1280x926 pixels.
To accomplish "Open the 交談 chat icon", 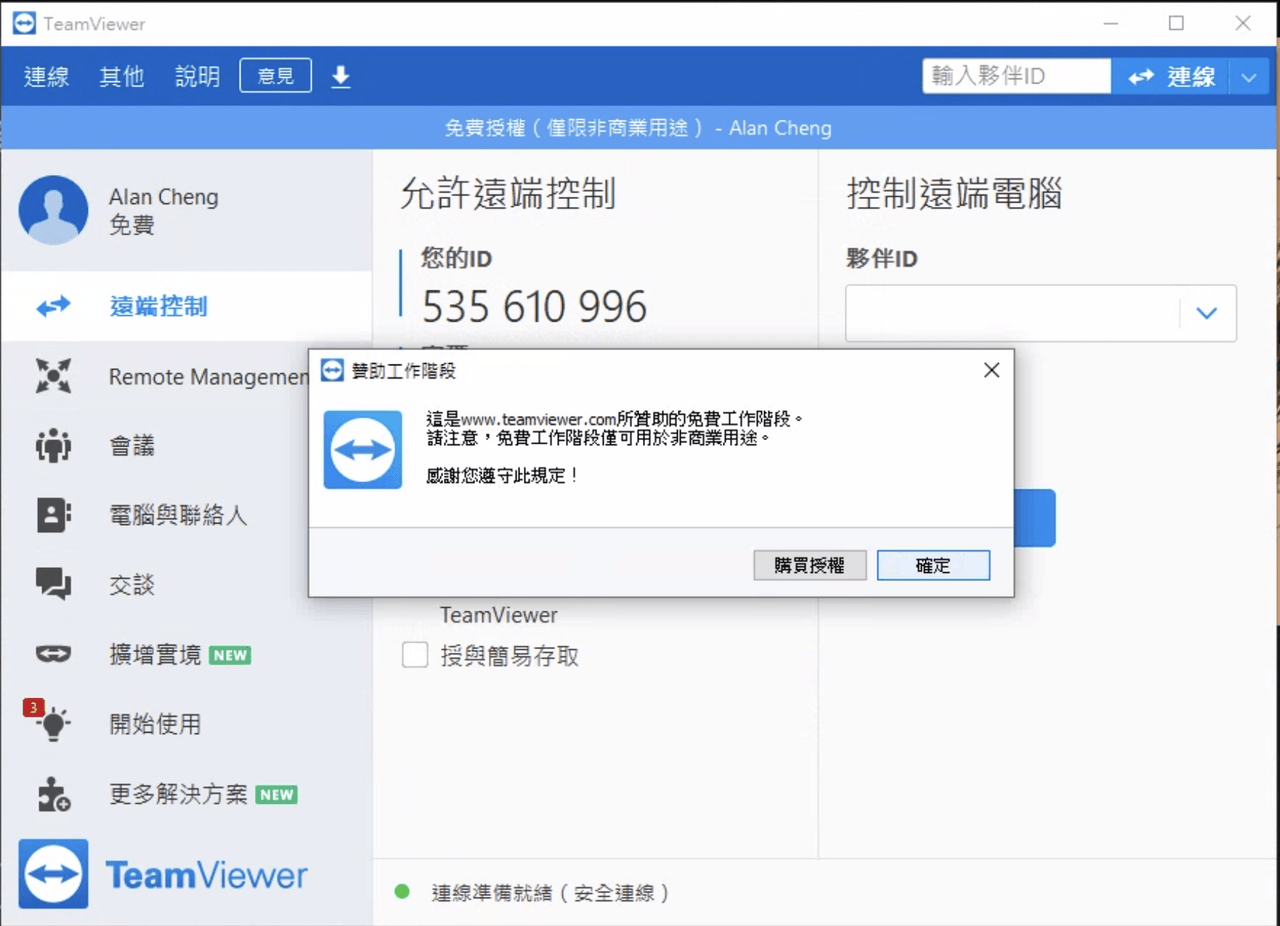I will (53, 584).
